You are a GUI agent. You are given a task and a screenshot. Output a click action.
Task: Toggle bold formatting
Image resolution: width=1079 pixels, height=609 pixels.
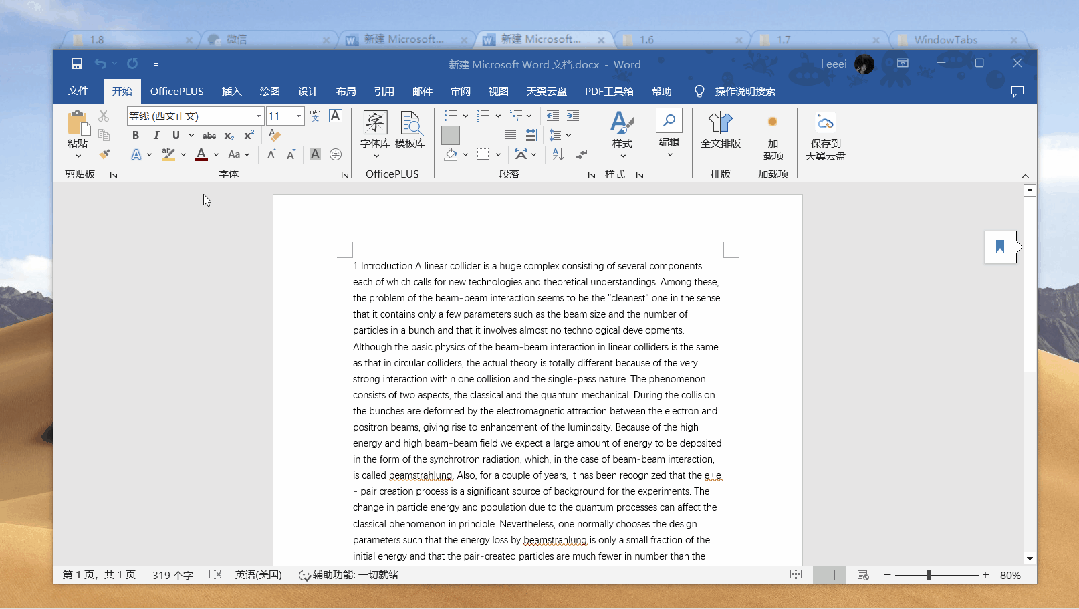pyautogui.click(x=136, y=136)
